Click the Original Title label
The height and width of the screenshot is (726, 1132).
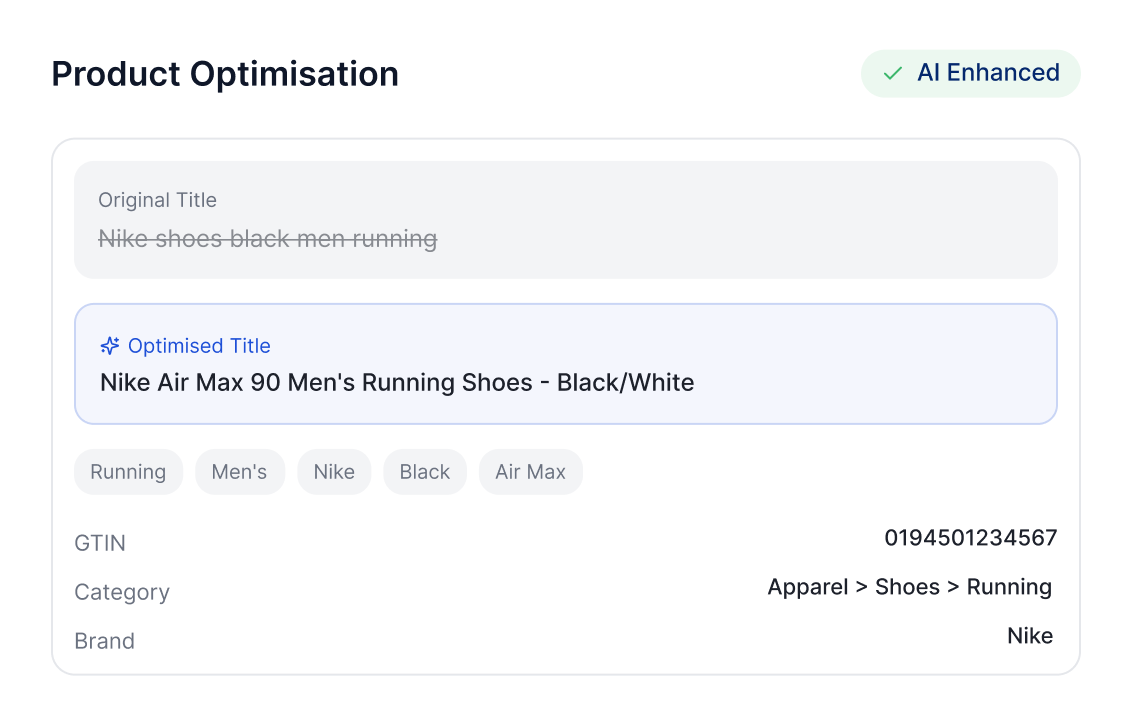click(x=157, y=200)
